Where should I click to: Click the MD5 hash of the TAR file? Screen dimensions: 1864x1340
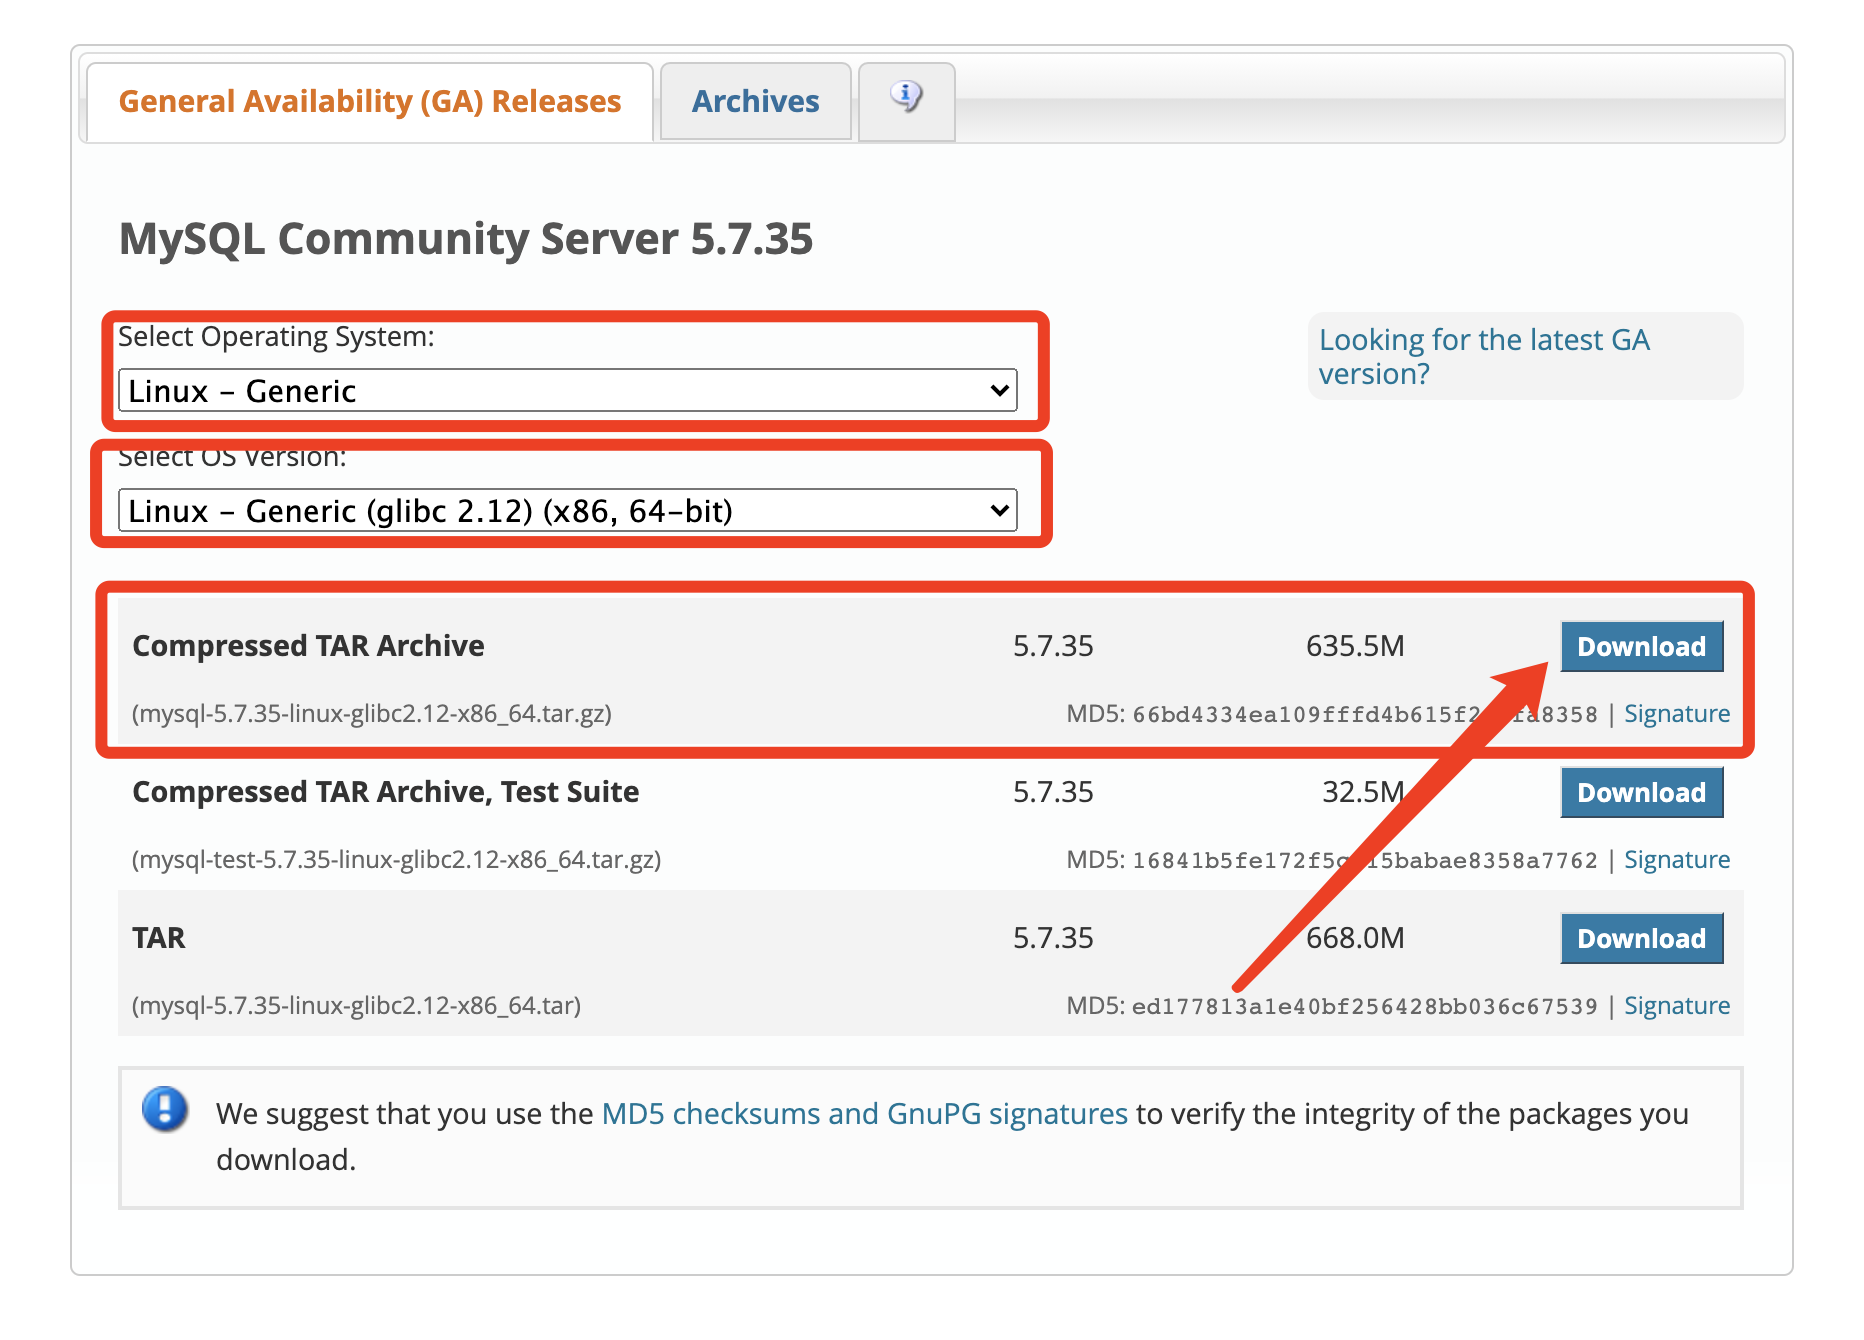pyautogui.click(x=1364, y=1007)
